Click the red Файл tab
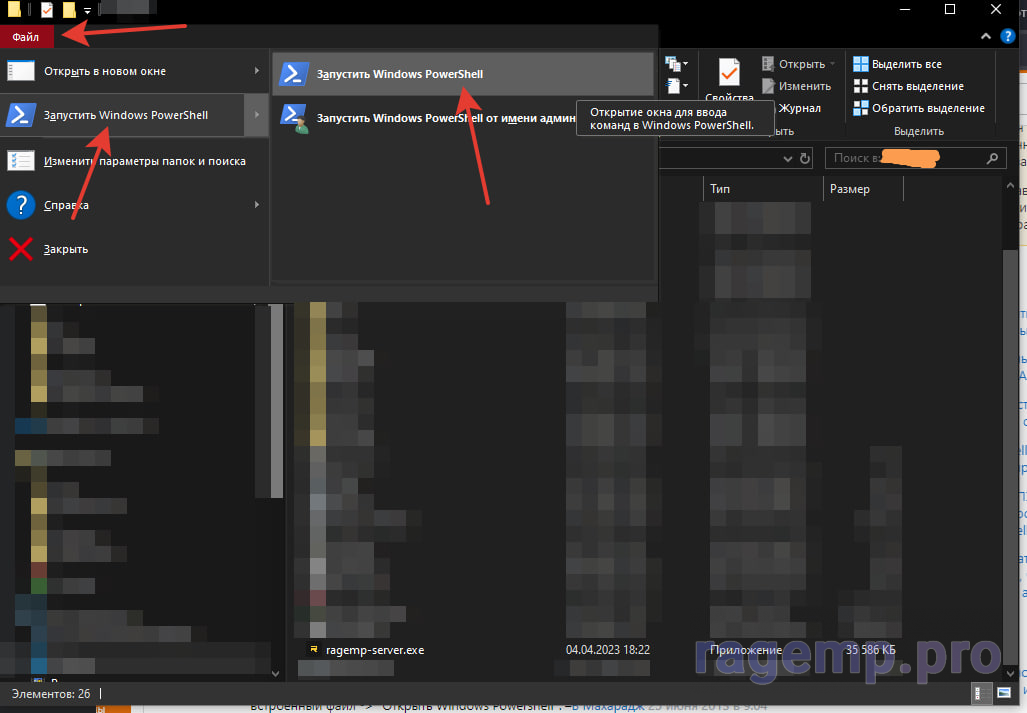The width and height of the screenshot is (1027, 713). click(x=26, y=37)
